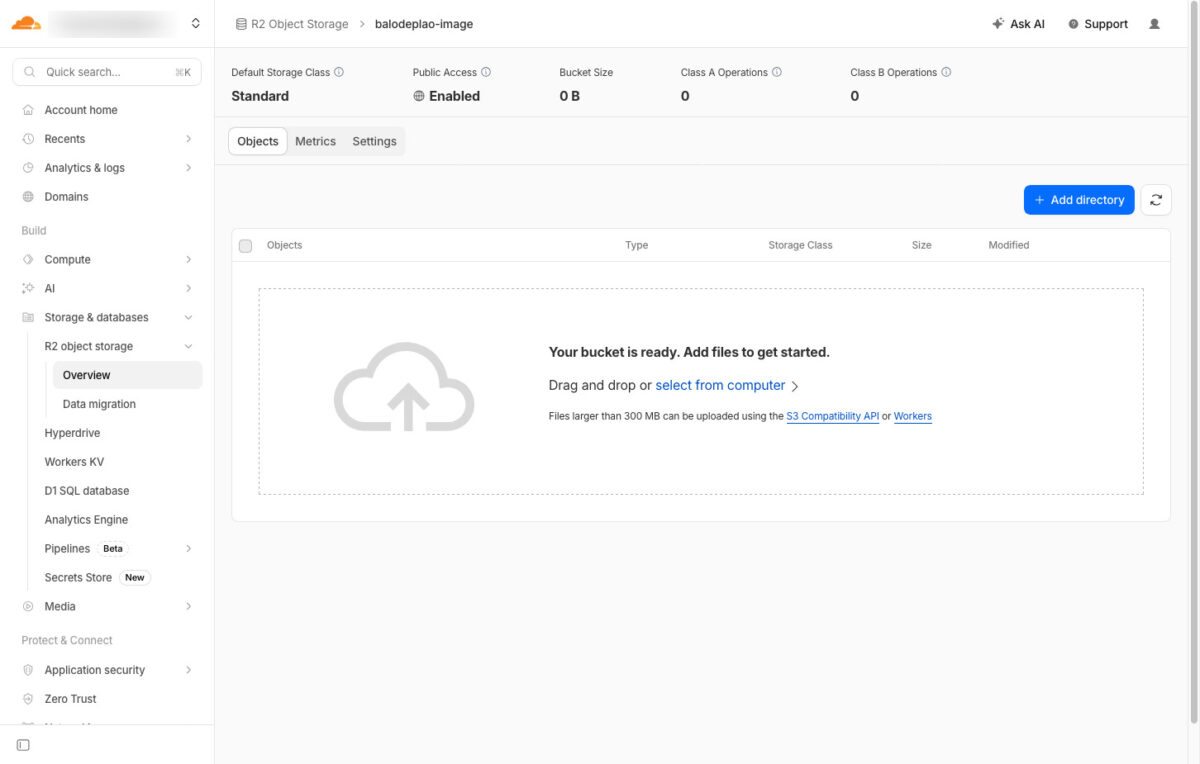Click the Cloudflare logo icon
The width and height of the screenshot is (1200, 764).
(x=26, y=23)
